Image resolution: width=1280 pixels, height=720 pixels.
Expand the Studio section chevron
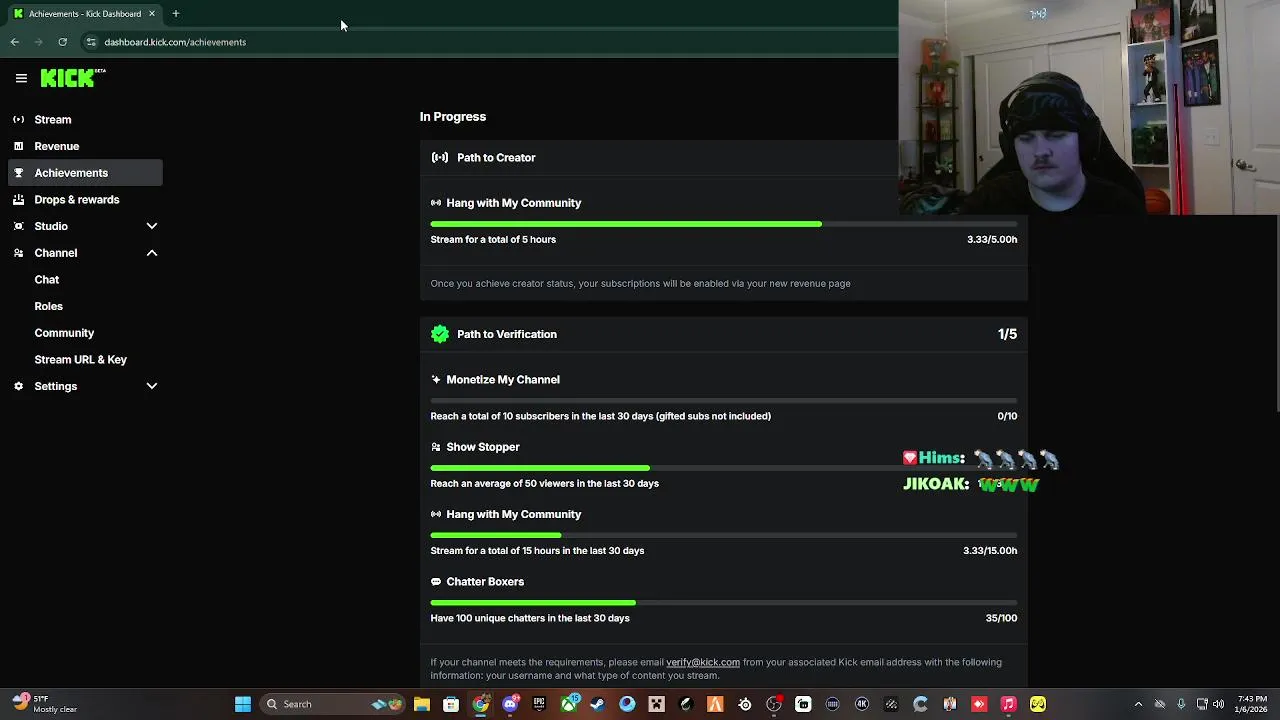pyautogui.click(x=152, y=226)
